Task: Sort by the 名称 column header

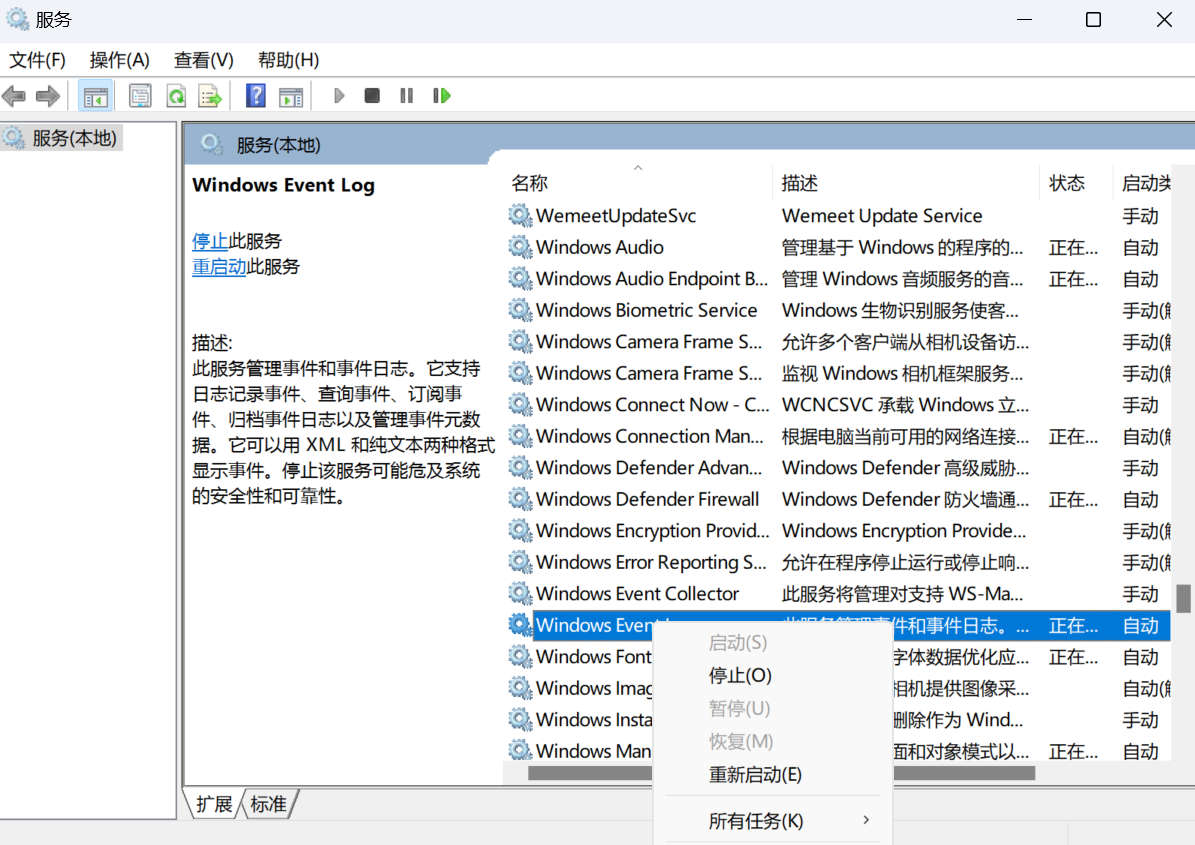Action: [x=530, y=183]
